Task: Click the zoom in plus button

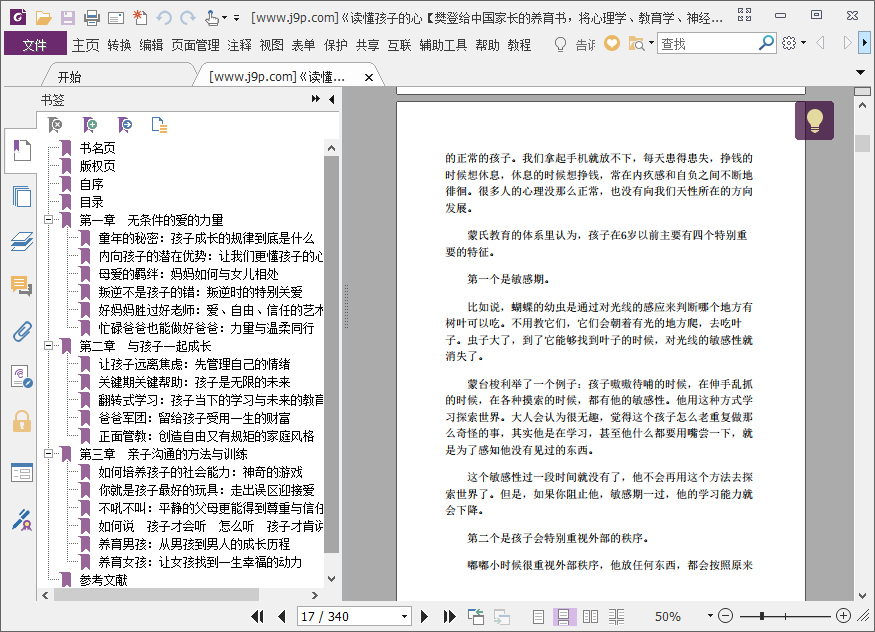Action: (843, 616)
